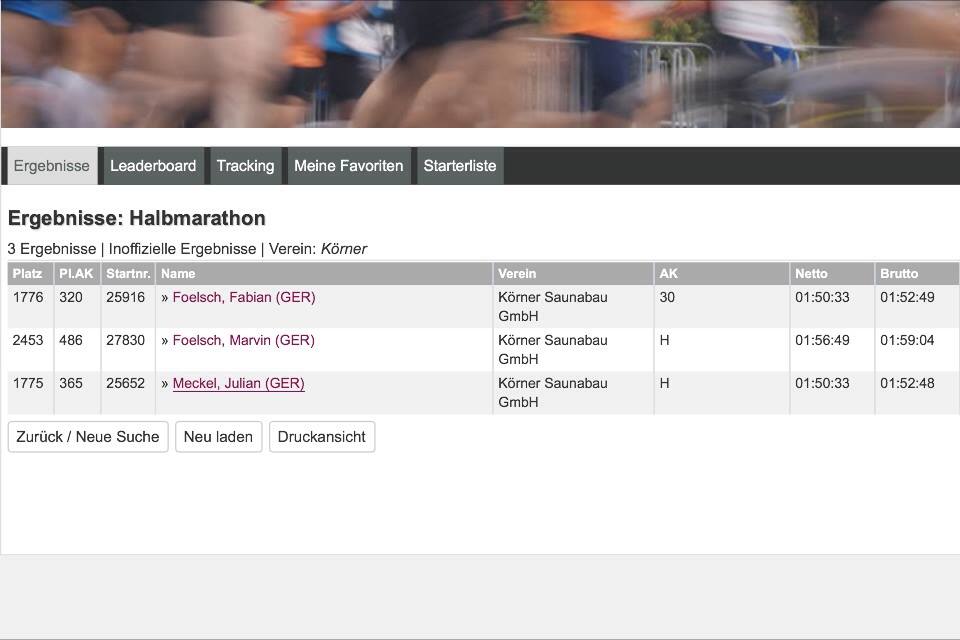Click the Pl.AK value 486
Screen dimensions: 960x640
click(x=71, y=340)
